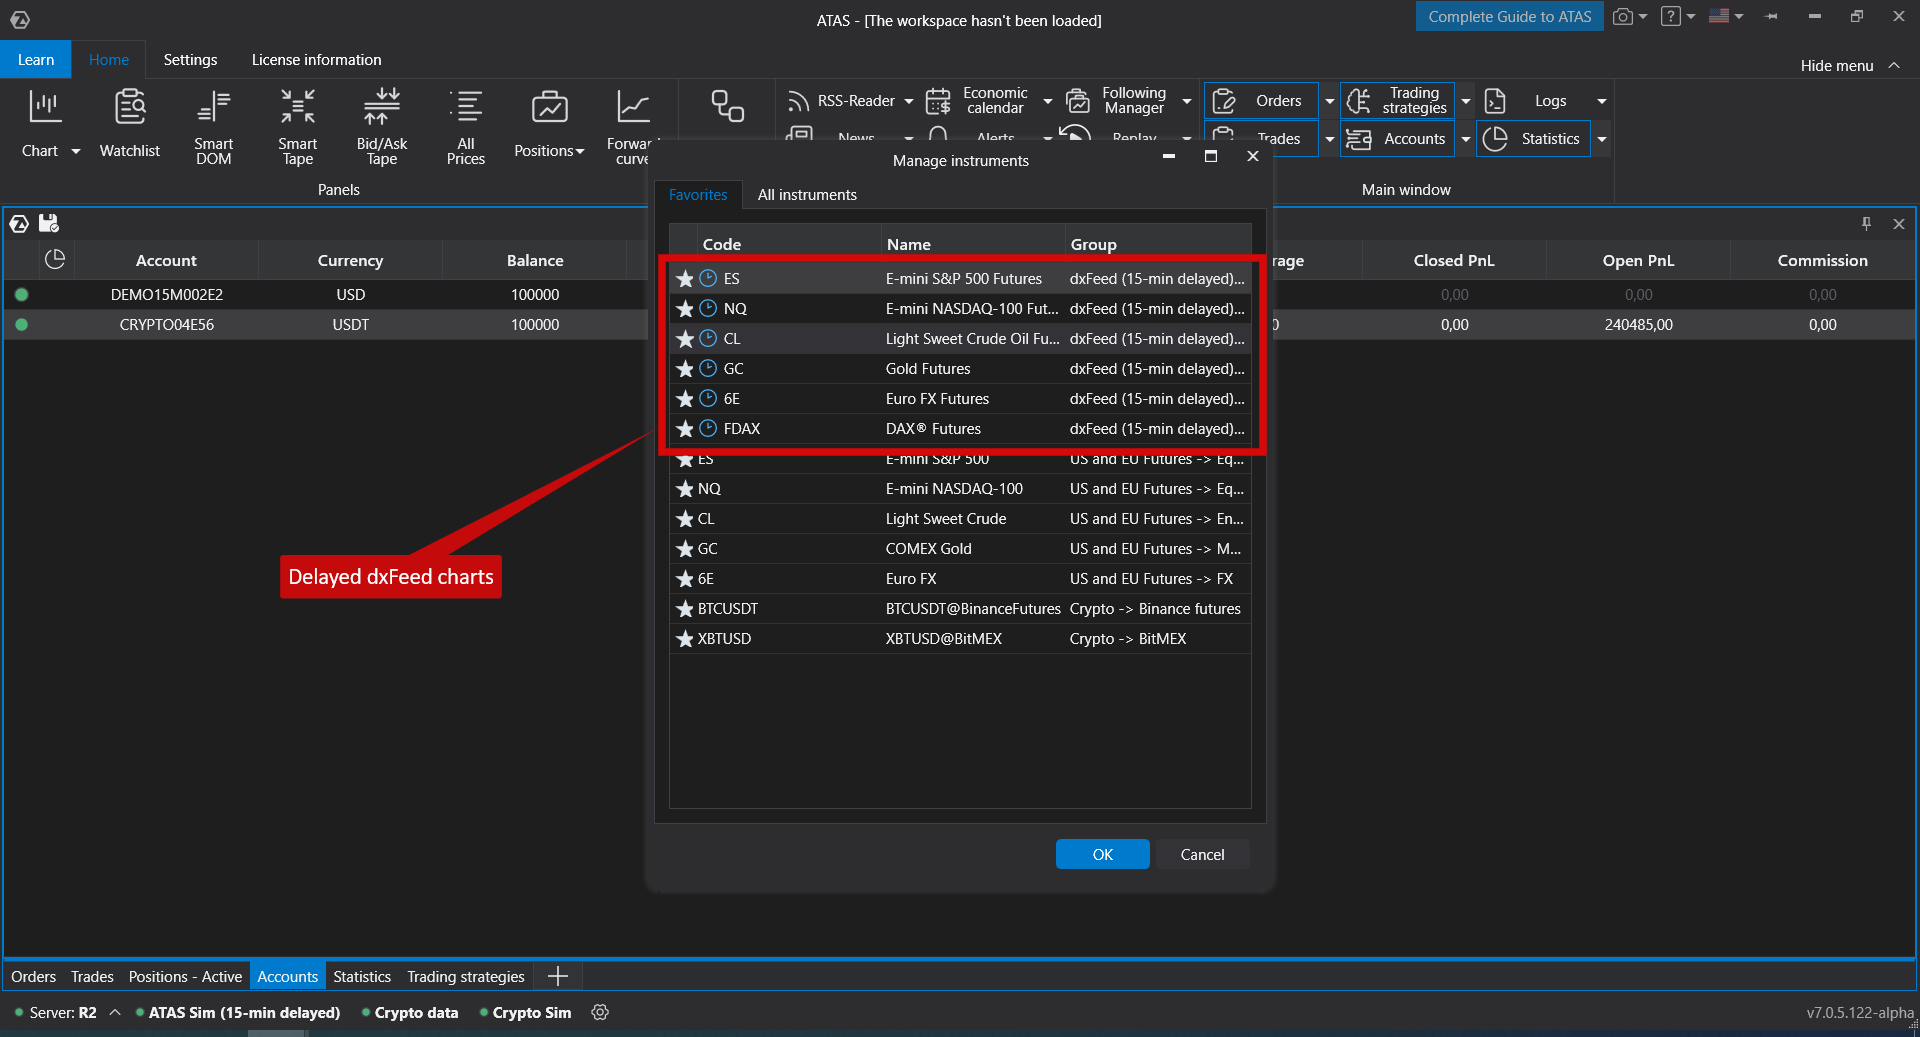Expand the Orders dropdown arrow
1920x1037 pixels.
point(1329,101)
